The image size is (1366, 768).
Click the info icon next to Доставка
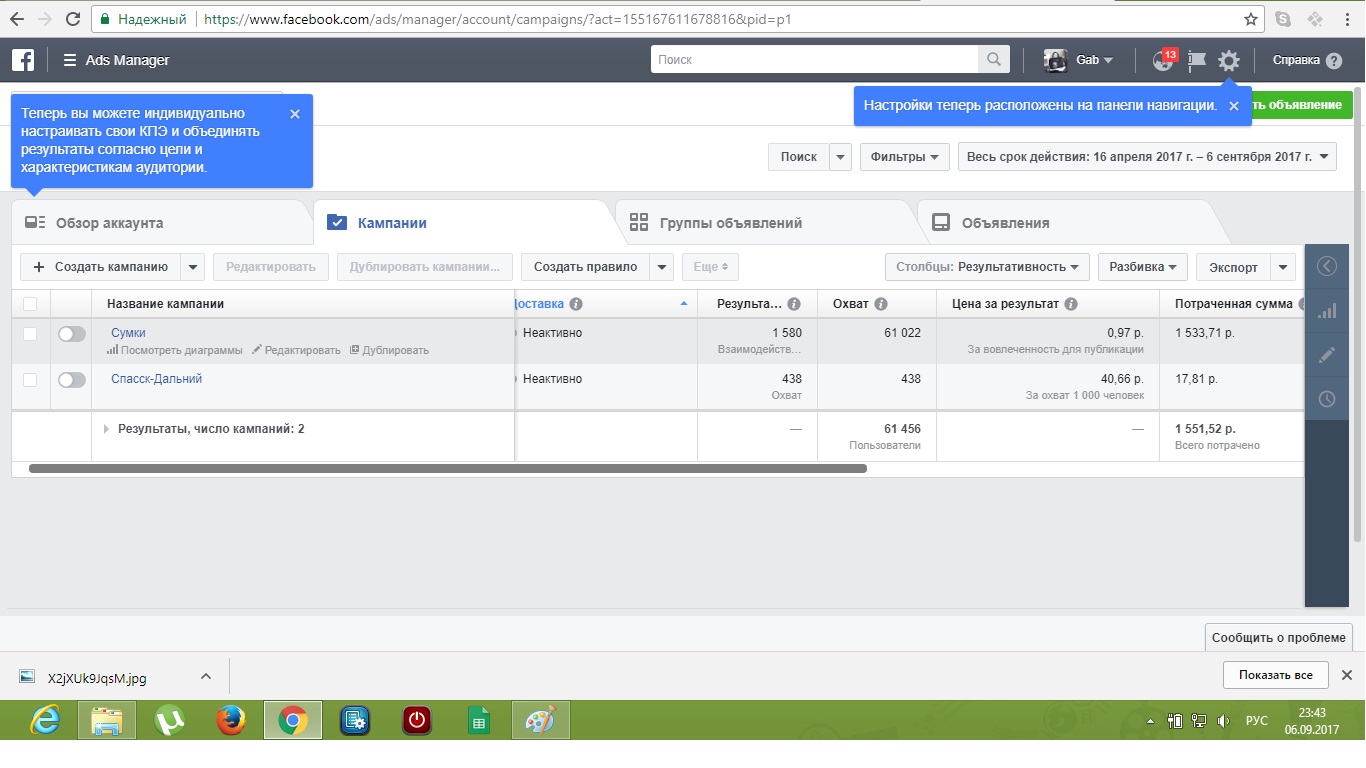point(576,304)
